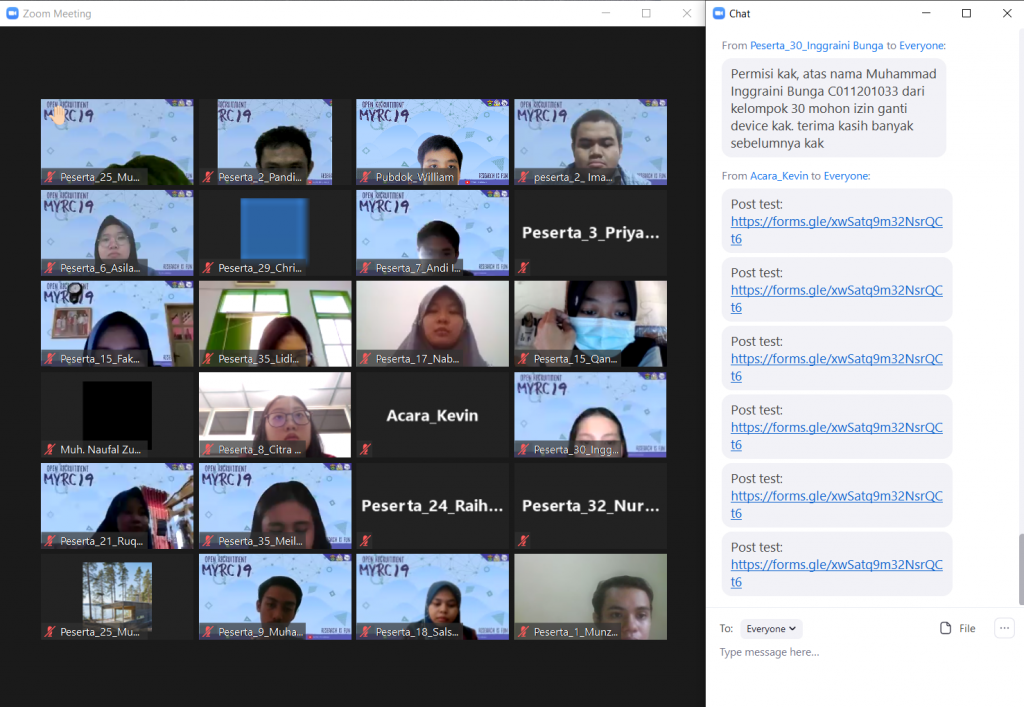Click muted mic icon under Peserta_24_Raih
This screenshot has height=707, width=1024.
[x=366, y=541]
